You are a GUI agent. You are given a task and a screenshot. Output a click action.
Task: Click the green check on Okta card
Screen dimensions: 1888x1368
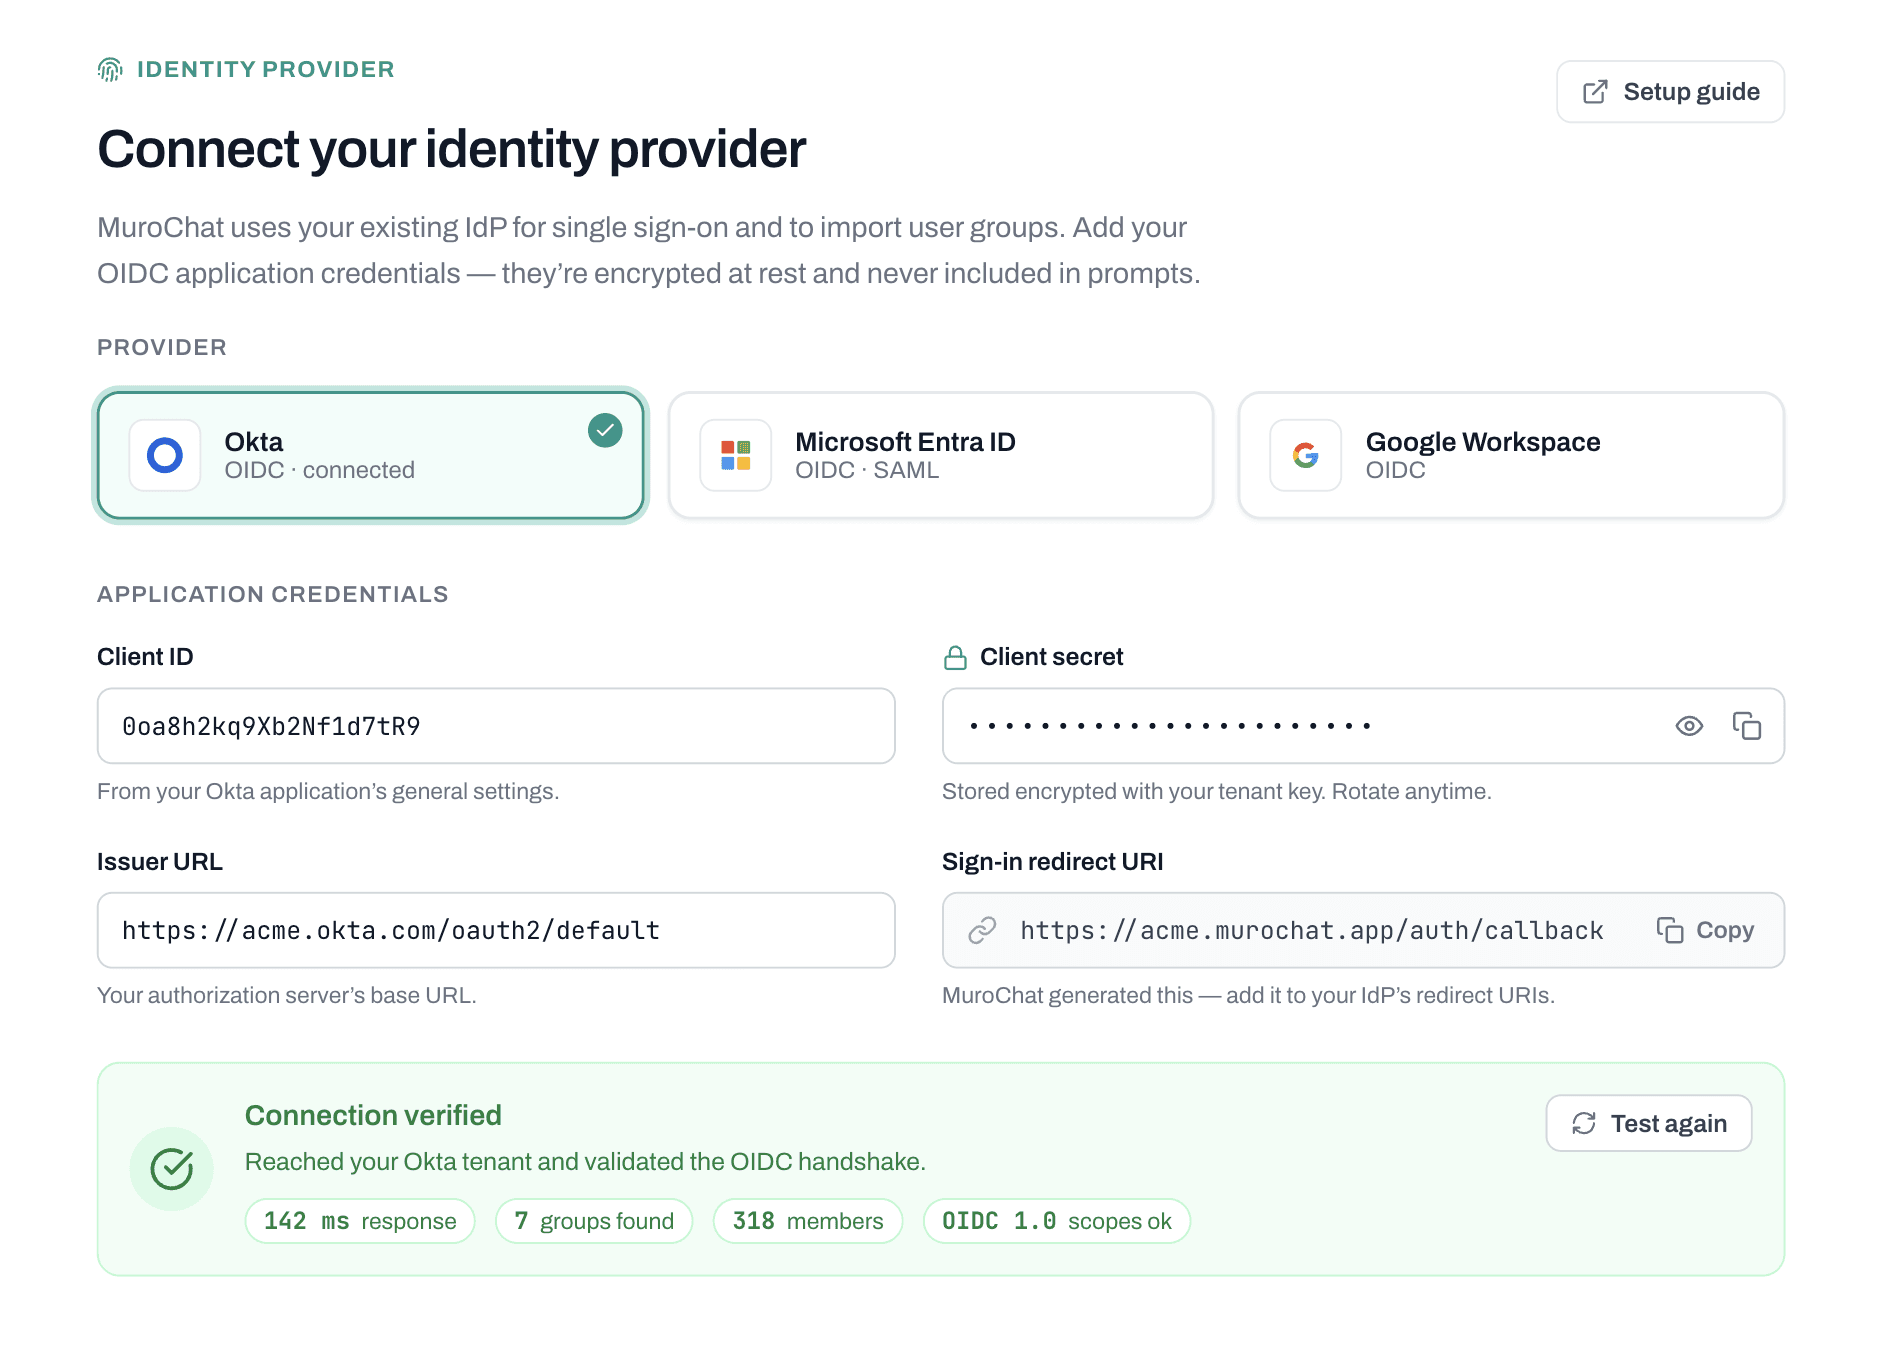pyautogui.click(x=605, y=430)
